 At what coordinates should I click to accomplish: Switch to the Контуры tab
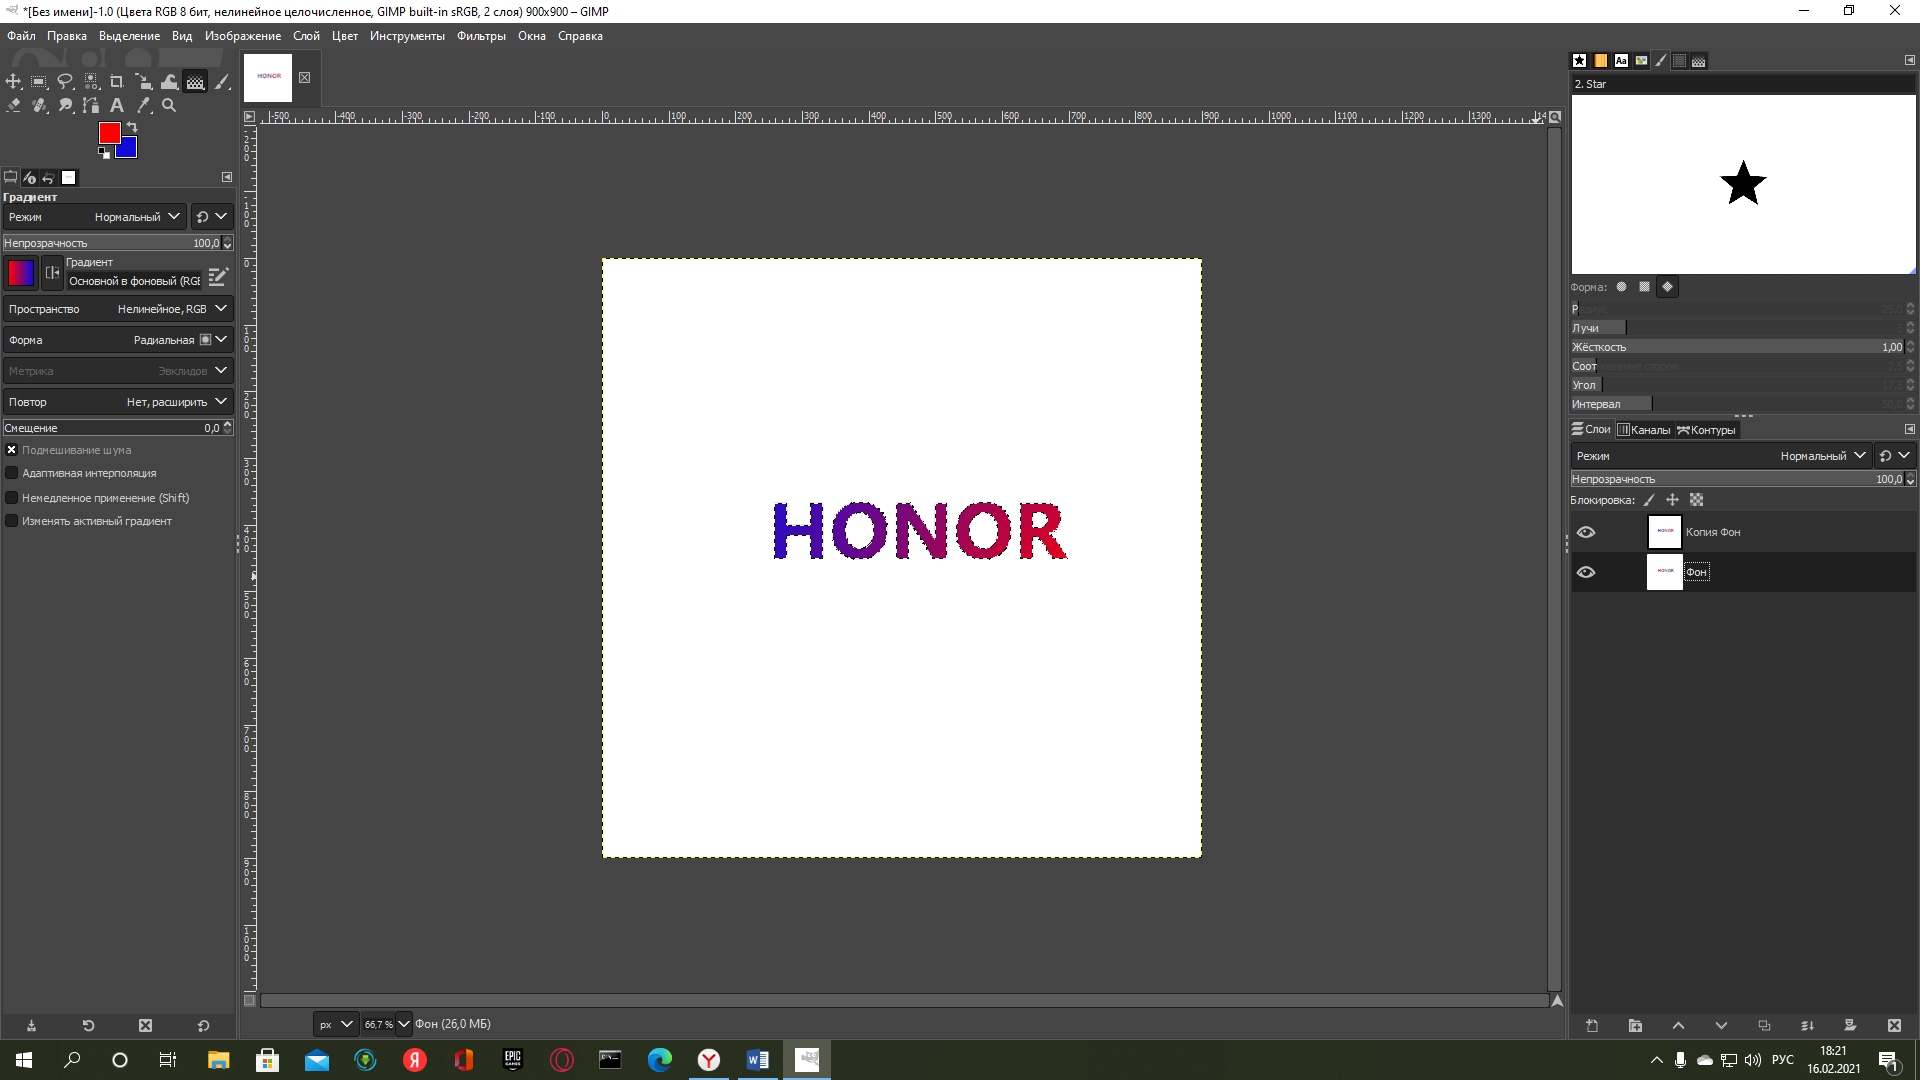[1707, 430]
